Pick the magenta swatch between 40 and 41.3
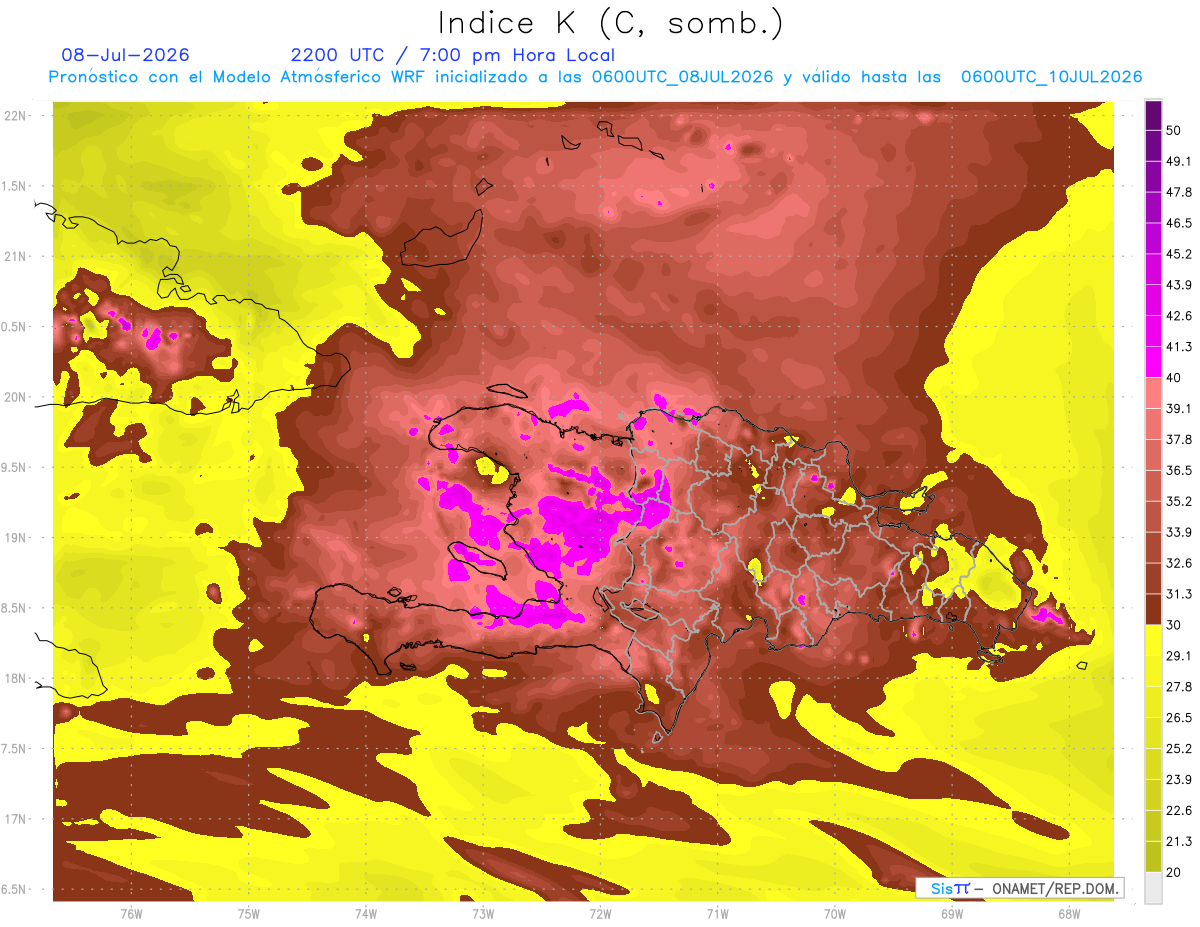Screen dimensions: 1200x927 [1153, 362]
